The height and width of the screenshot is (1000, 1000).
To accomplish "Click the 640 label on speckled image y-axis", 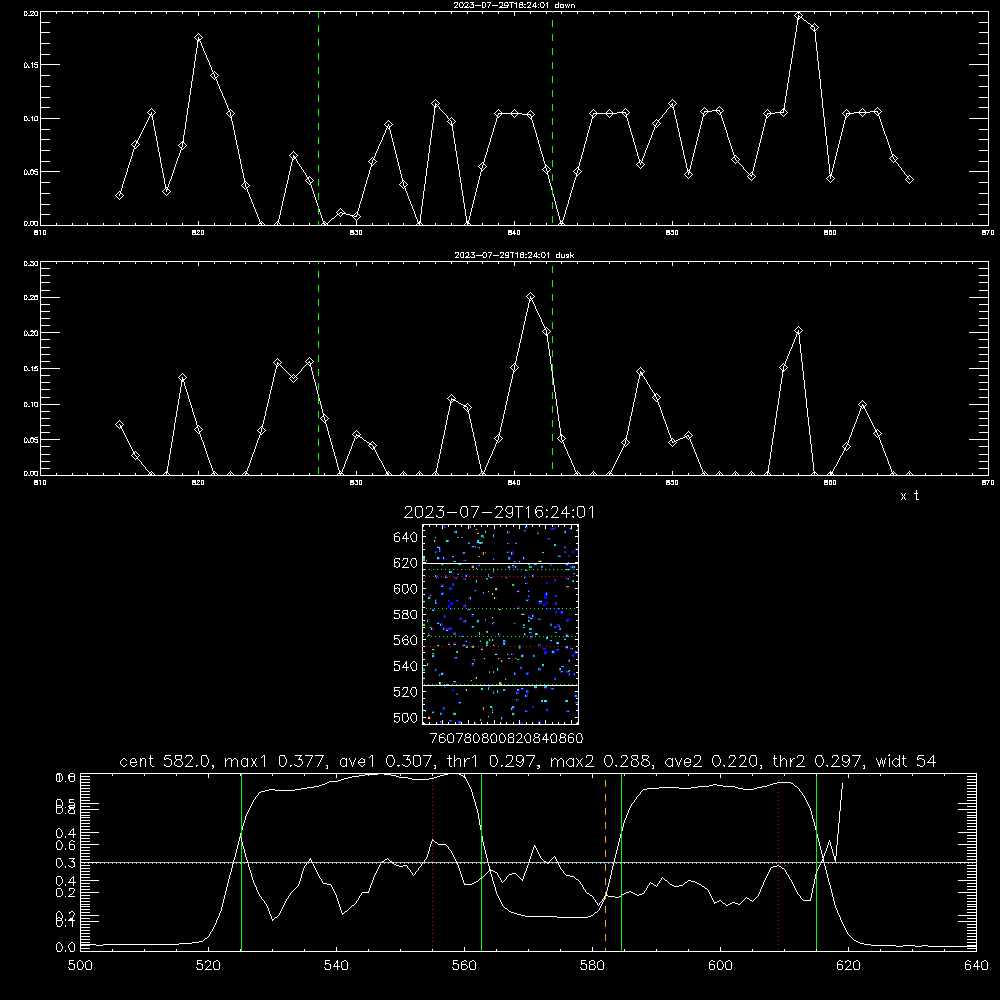I will [406, 538].
